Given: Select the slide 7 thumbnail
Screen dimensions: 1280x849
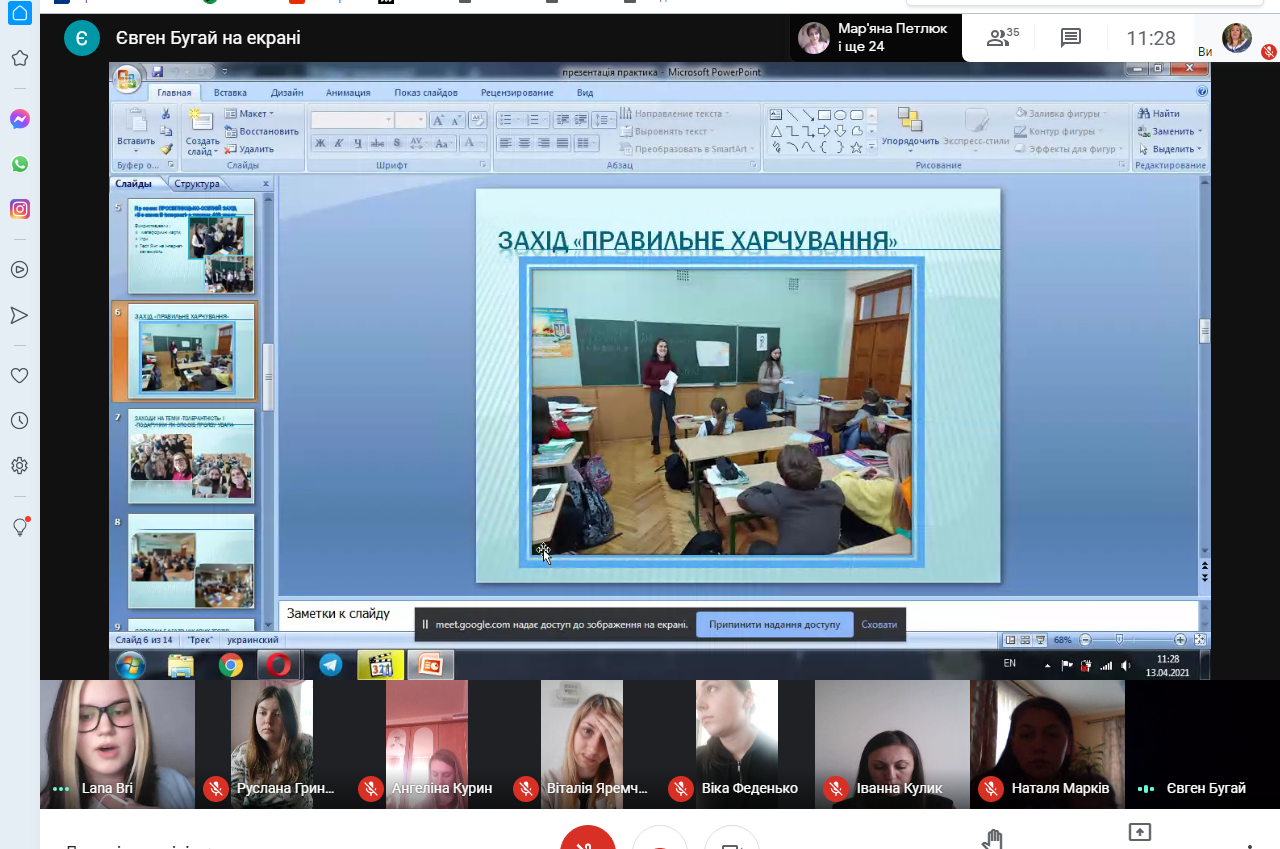Looking at the screenshot, I should click(191, 456).
